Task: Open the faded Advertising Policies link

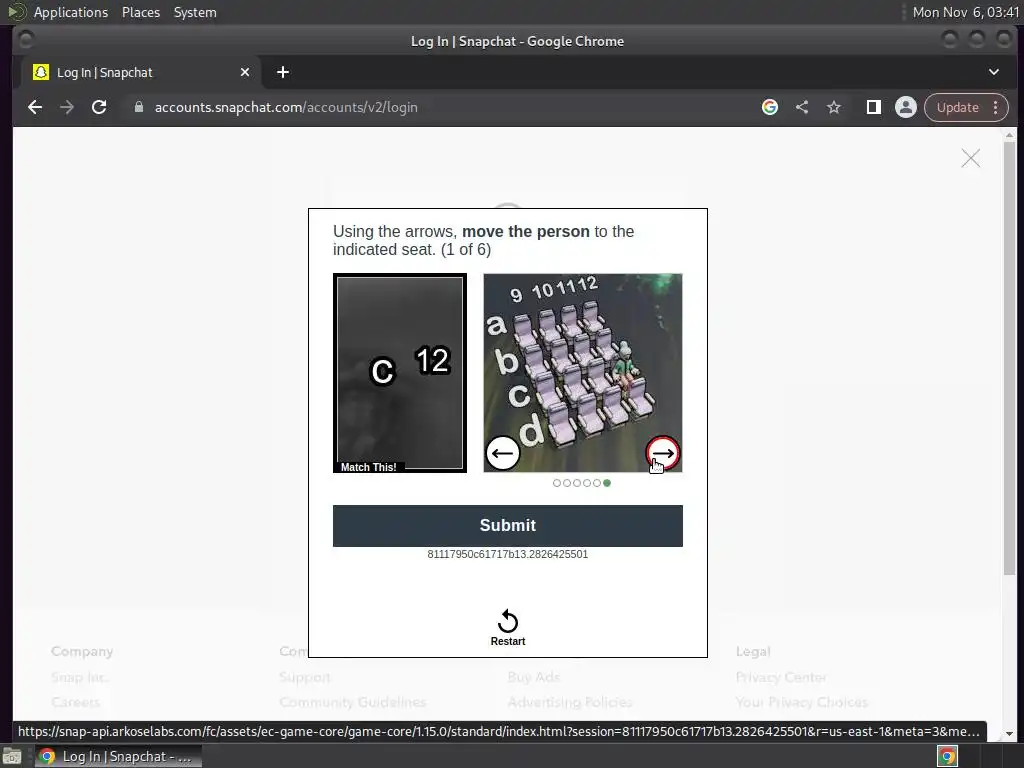Action: tap(570, 703)
